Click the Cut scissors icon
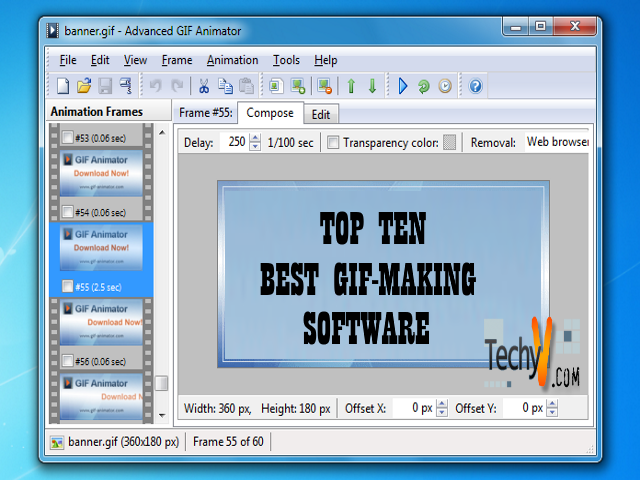The height and width of the screenshot is (480, 640). tap(204, 86)
